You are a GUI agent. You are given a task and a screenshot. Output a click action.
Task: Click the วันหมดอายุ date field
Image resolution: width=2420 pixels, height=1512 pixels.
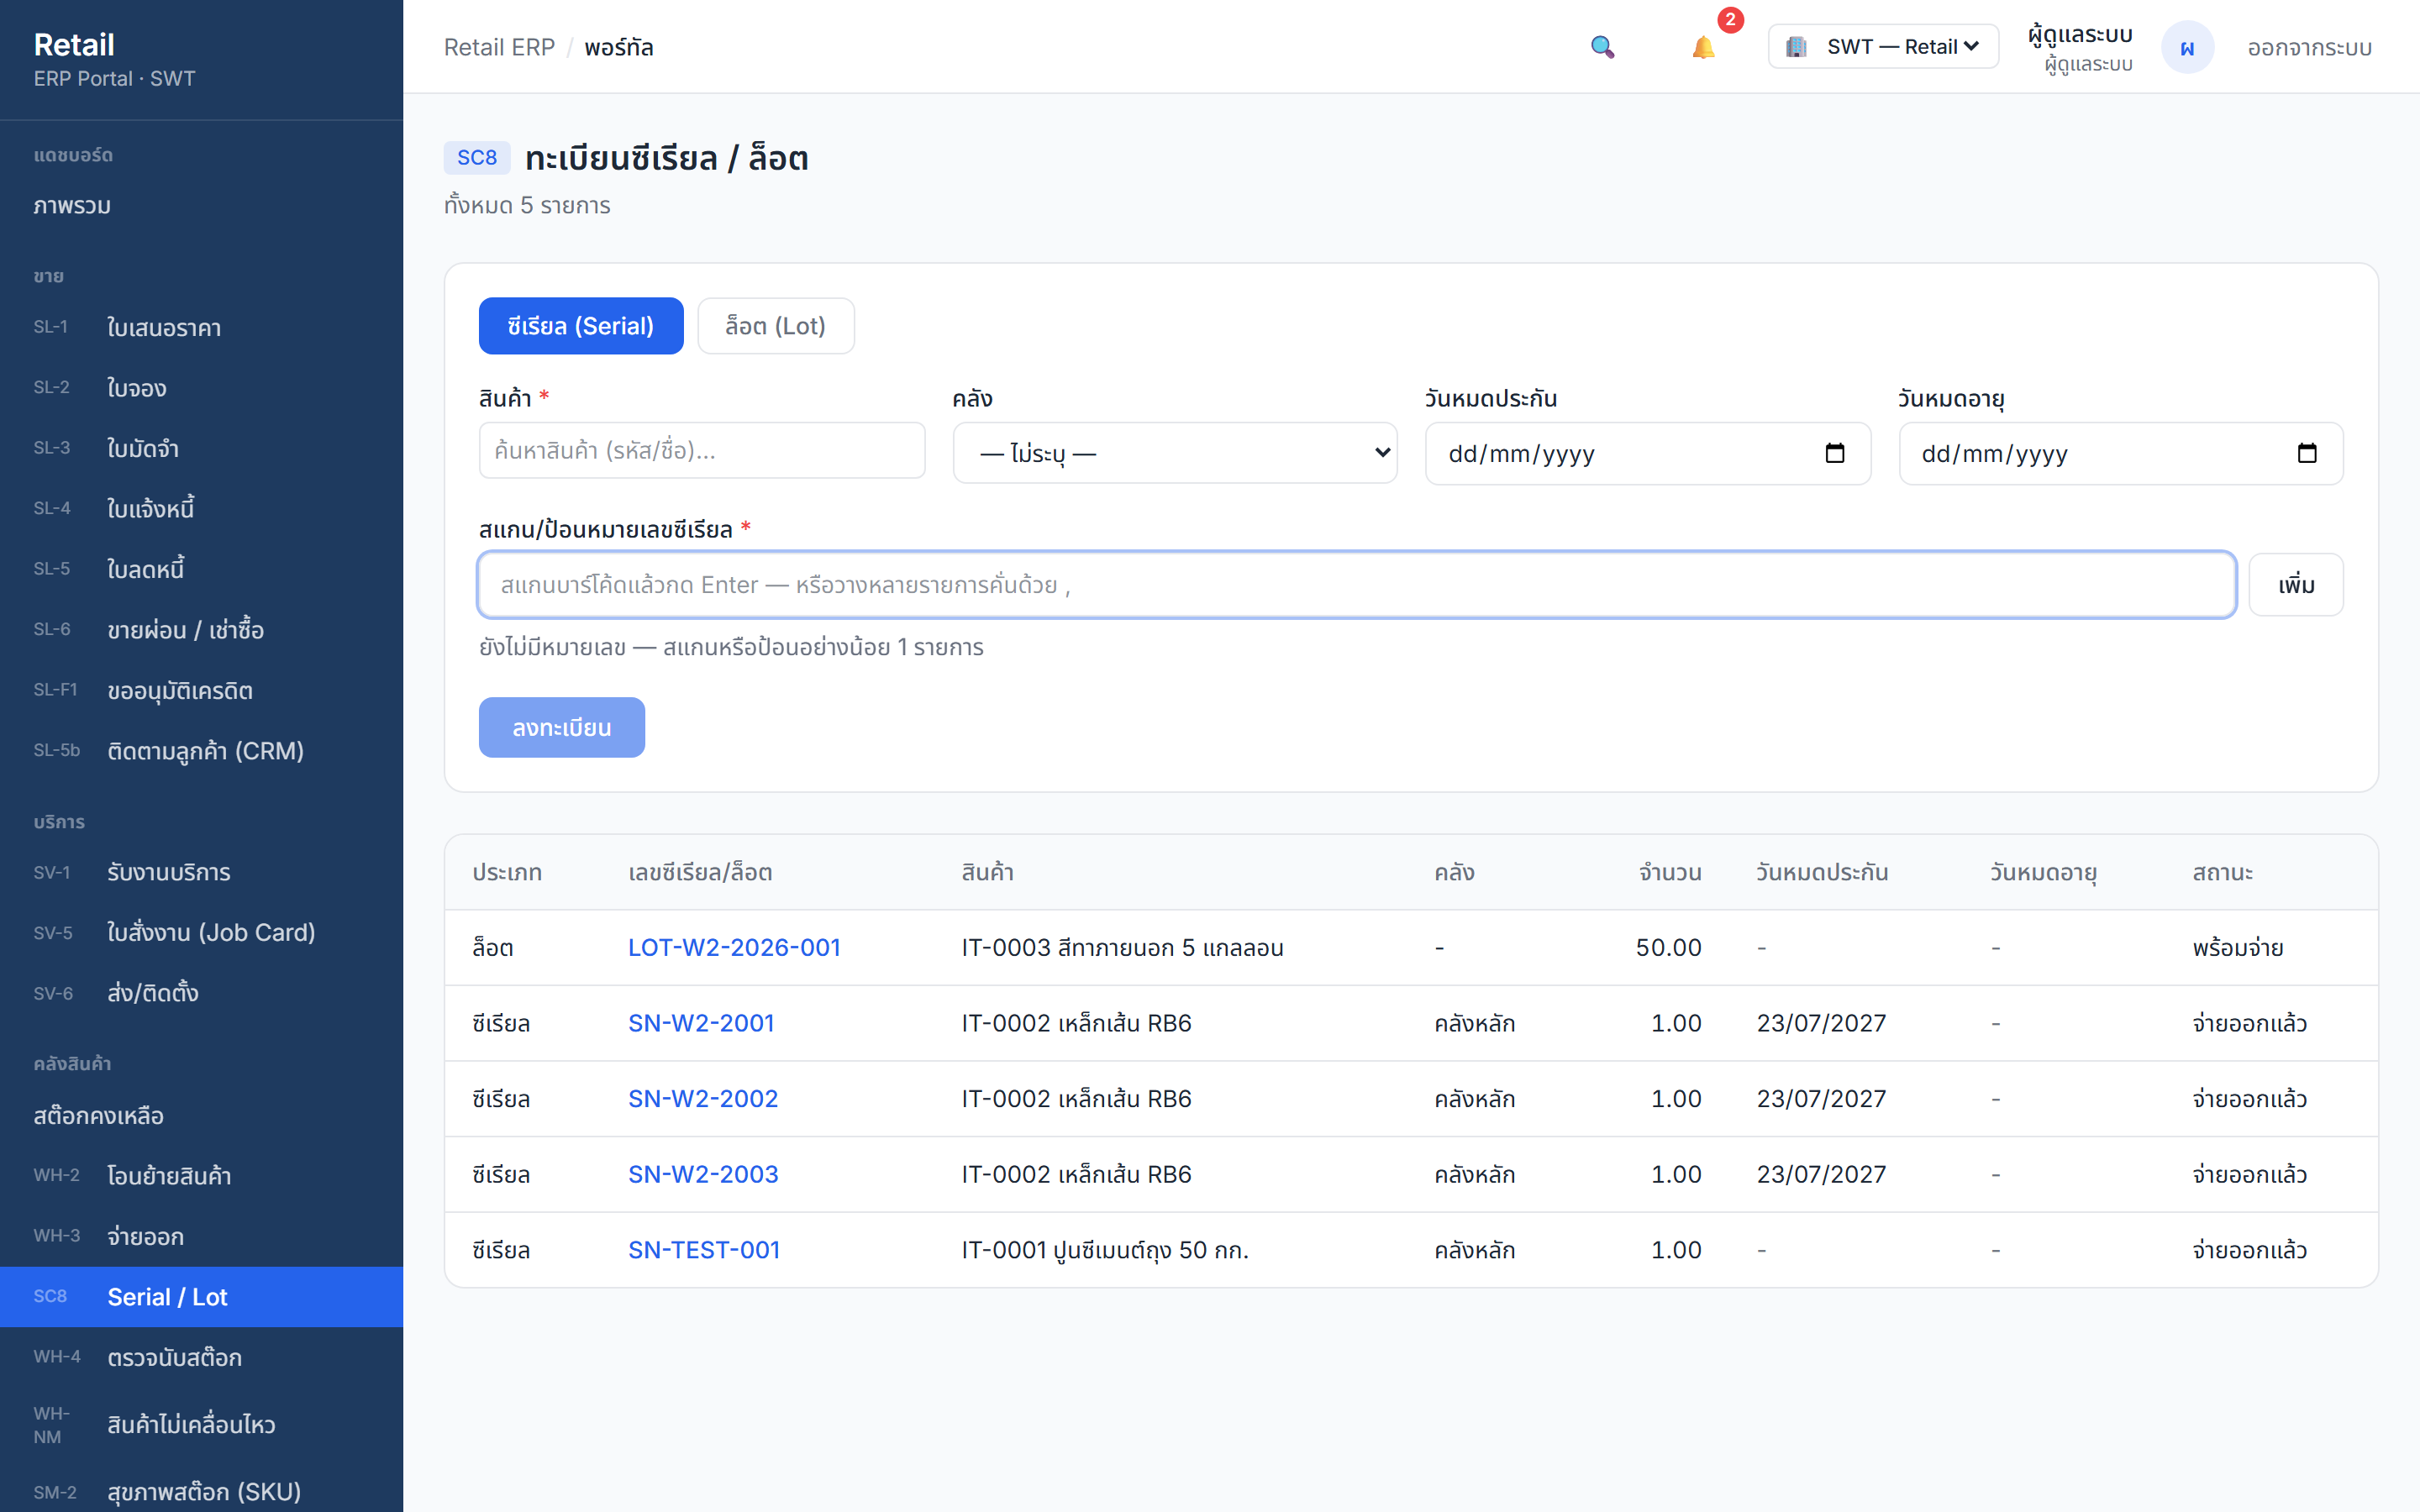(x=2121, y=453)
